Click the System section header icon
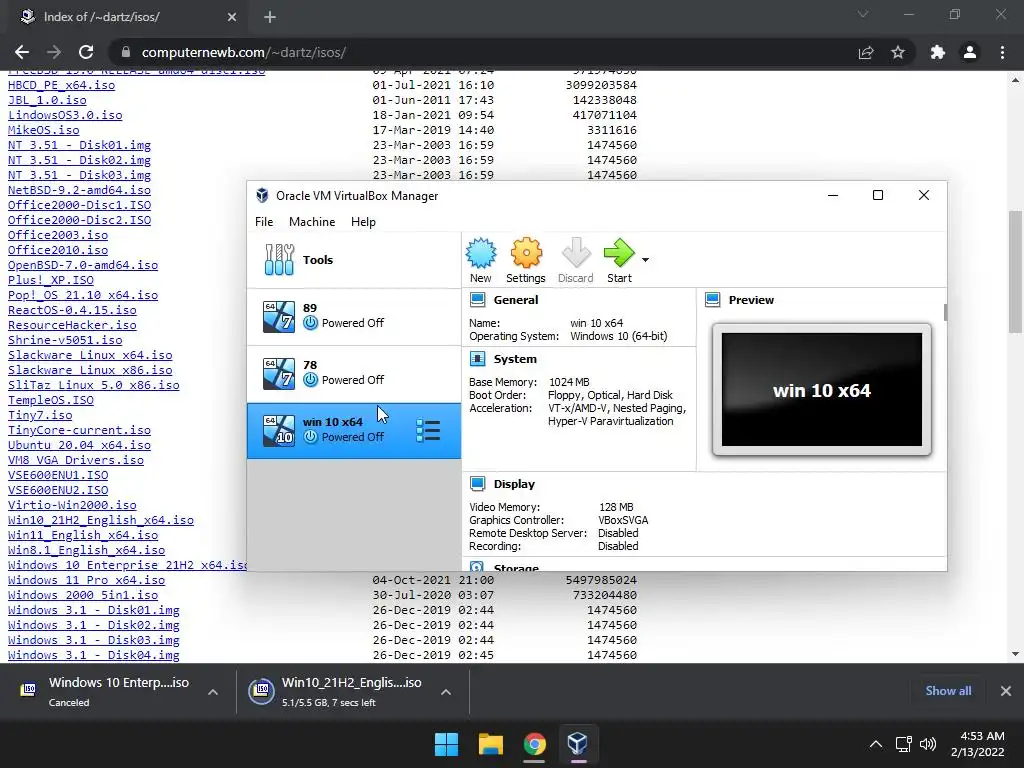 tap(477, 359)
